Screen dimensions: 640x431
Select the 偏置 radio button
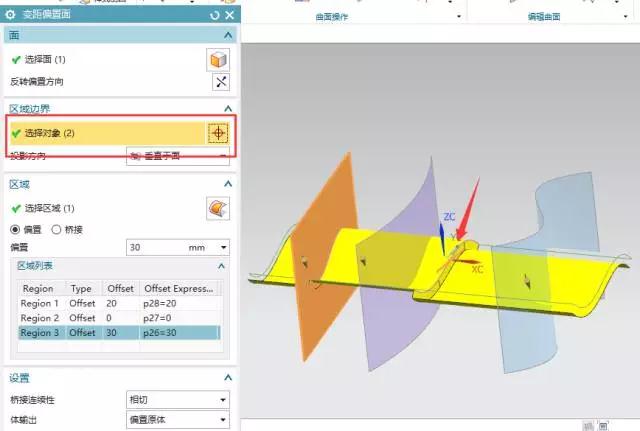[x=16, y=229]
